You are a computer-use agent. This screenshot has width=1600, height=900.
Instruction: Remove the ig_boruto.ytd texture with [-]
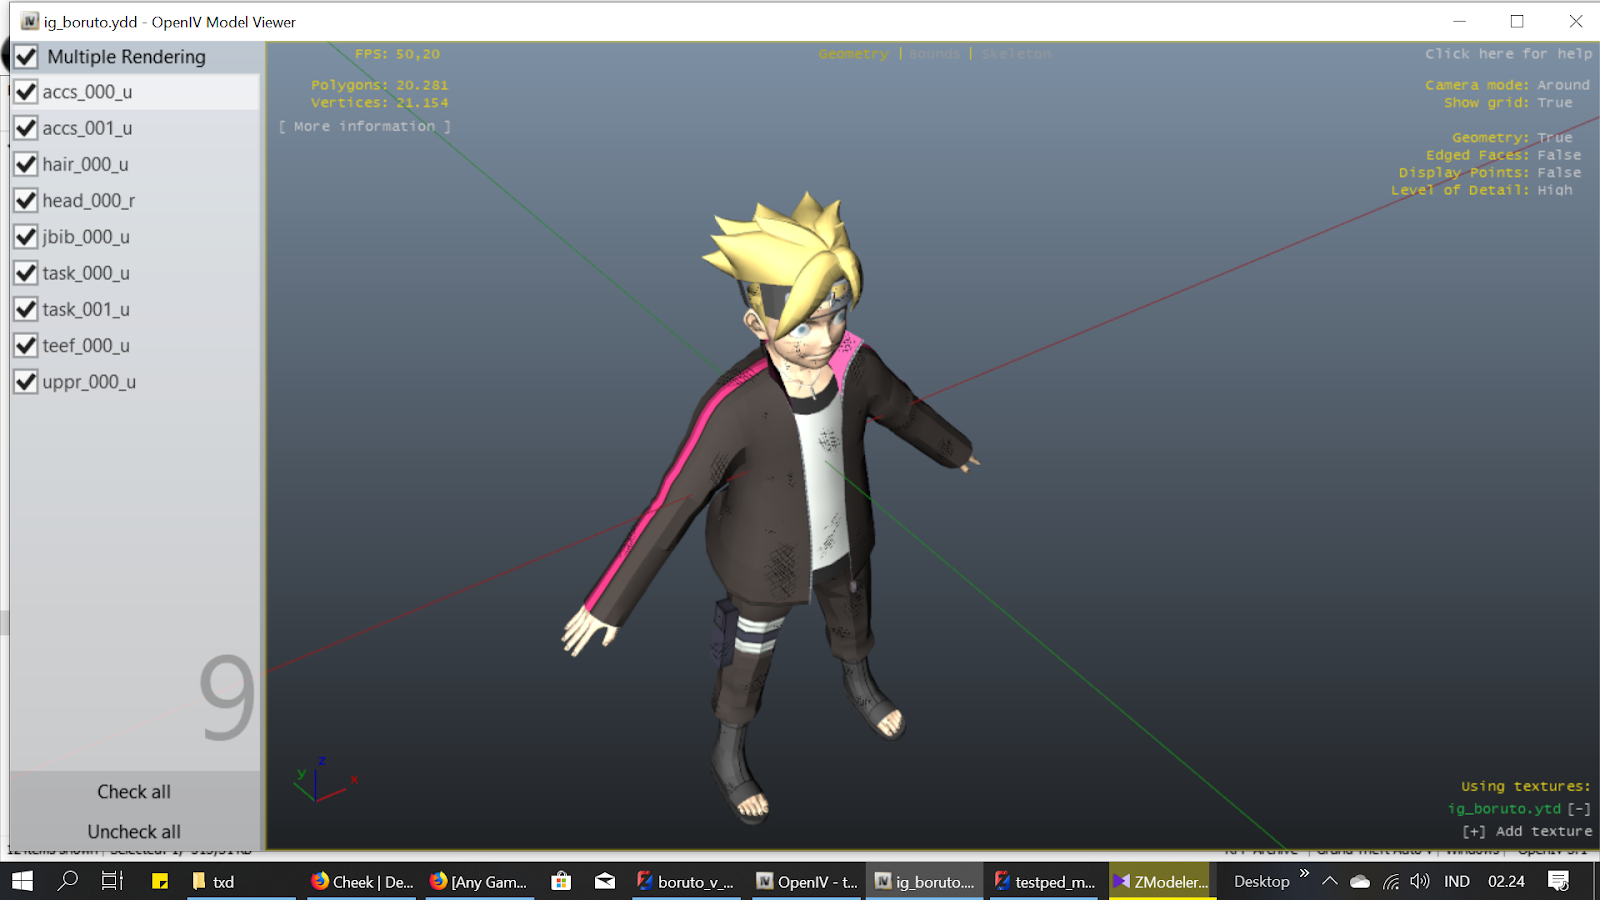pos(1579,809)
